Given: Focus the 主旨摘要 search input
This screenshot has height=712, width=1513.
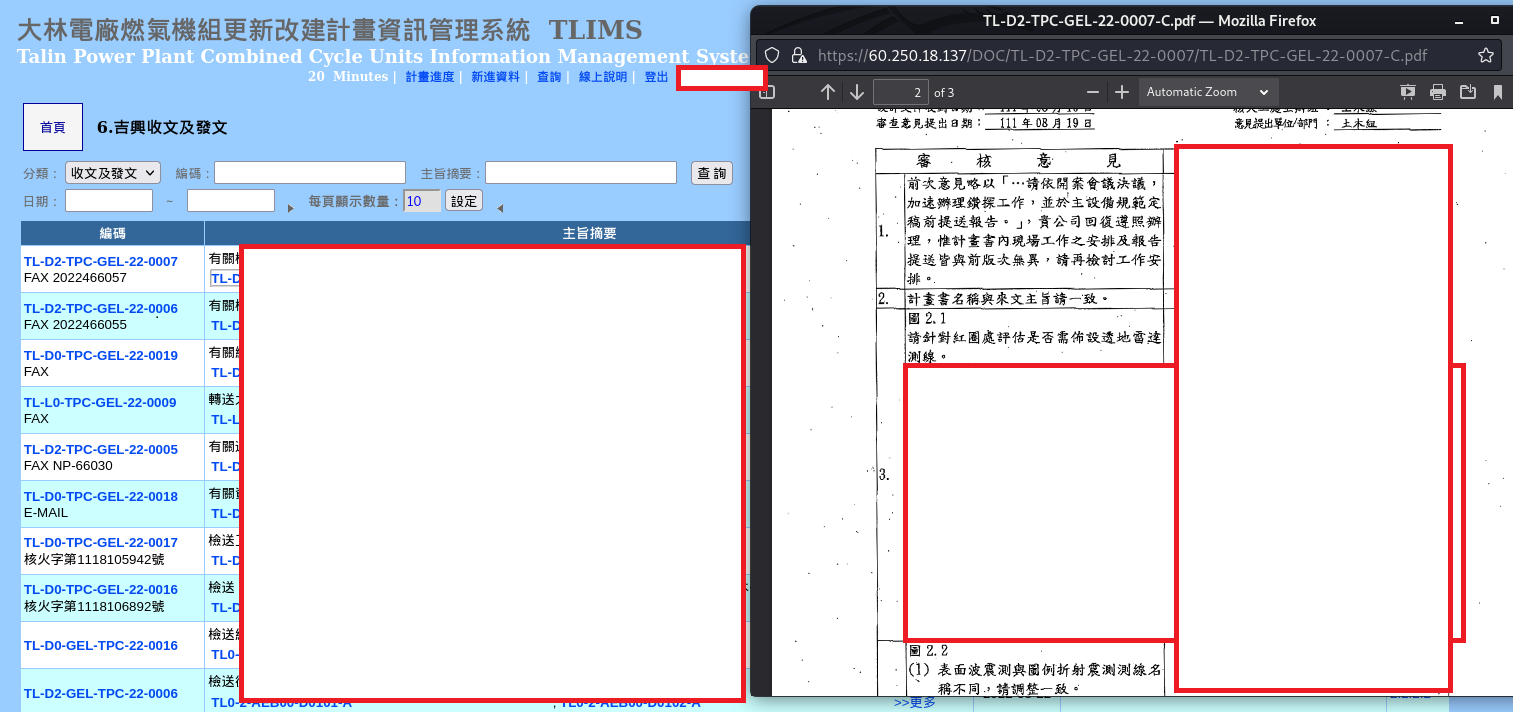Looking at the screenshot, I should click(x=581, y=173).
